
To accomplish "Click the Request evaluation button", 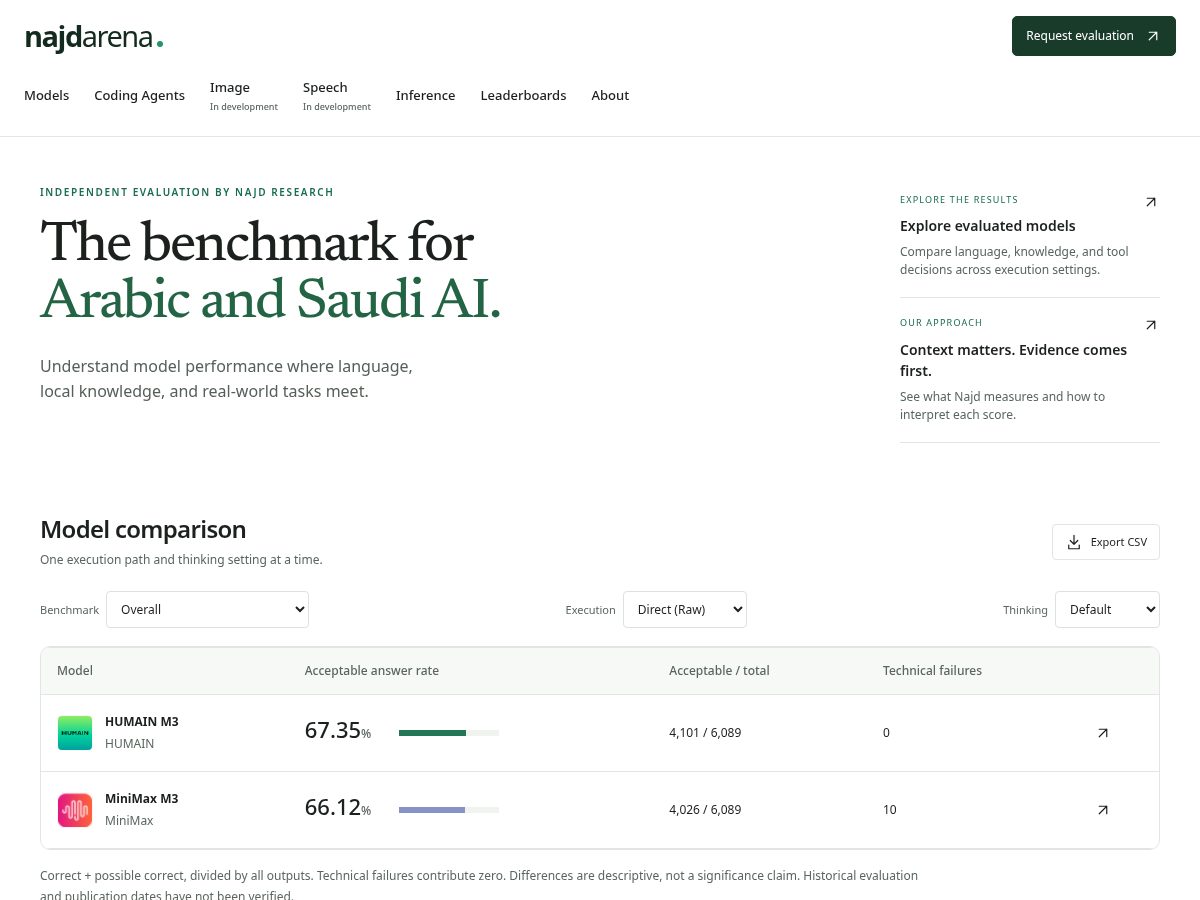I will point(1094,36).
